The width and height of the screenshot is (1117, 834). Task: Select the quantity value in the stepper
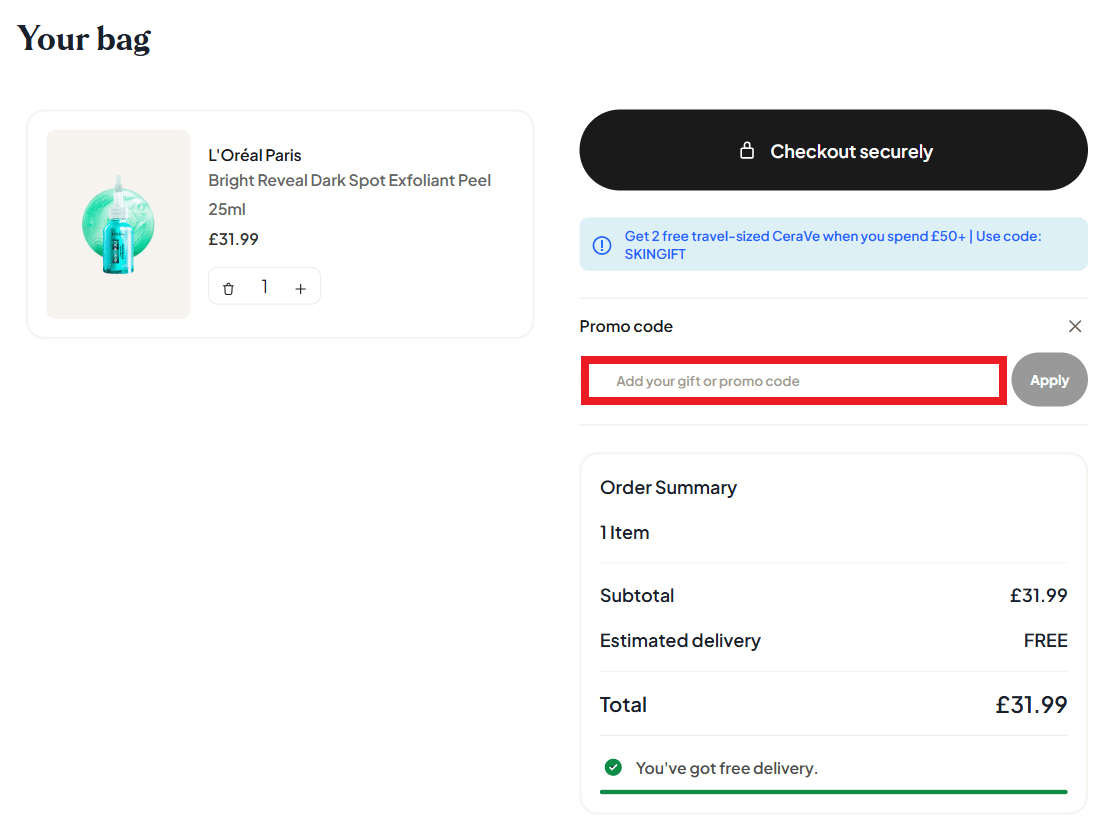point(264,287)
